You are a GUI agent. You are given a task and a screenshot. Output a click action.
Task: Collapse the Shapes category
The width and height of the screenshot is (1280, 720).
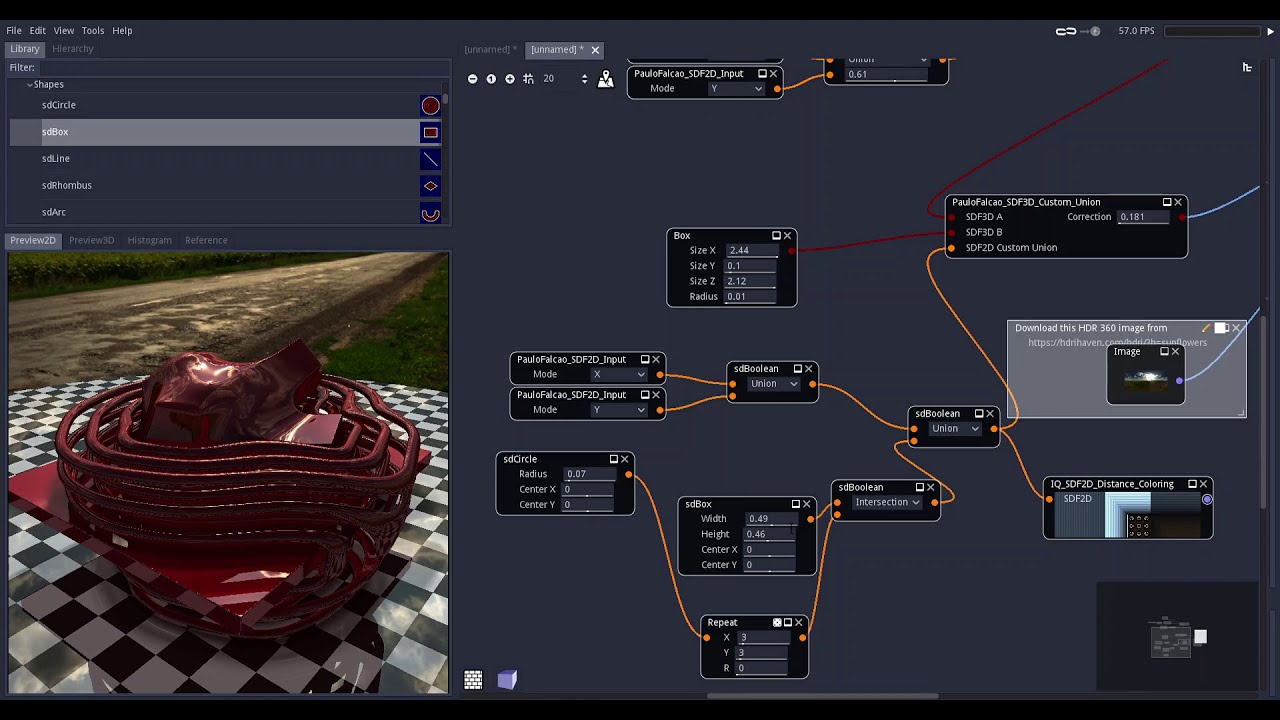pyautogui.click(x=30, y=85)
